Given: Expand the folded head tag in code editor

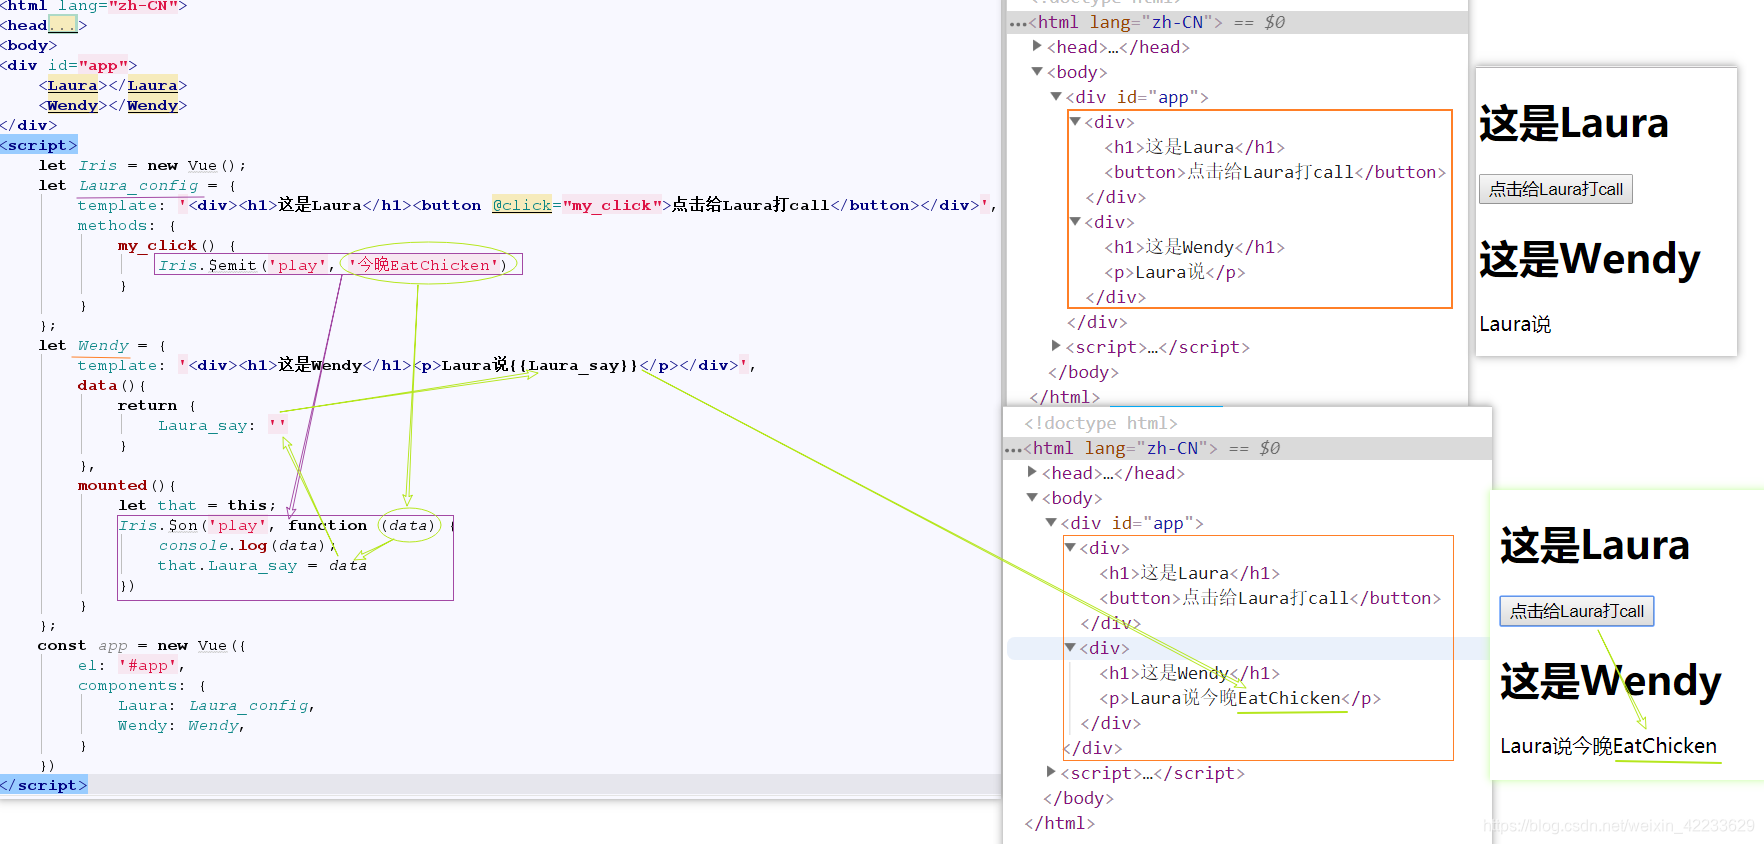Looking at the screenshot, I should point(62,26).
